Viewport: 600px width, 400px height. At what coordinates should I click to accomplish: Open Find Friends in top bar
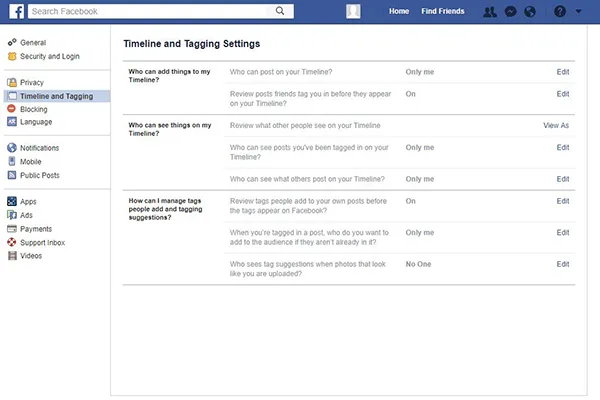(x=443, y=11)
